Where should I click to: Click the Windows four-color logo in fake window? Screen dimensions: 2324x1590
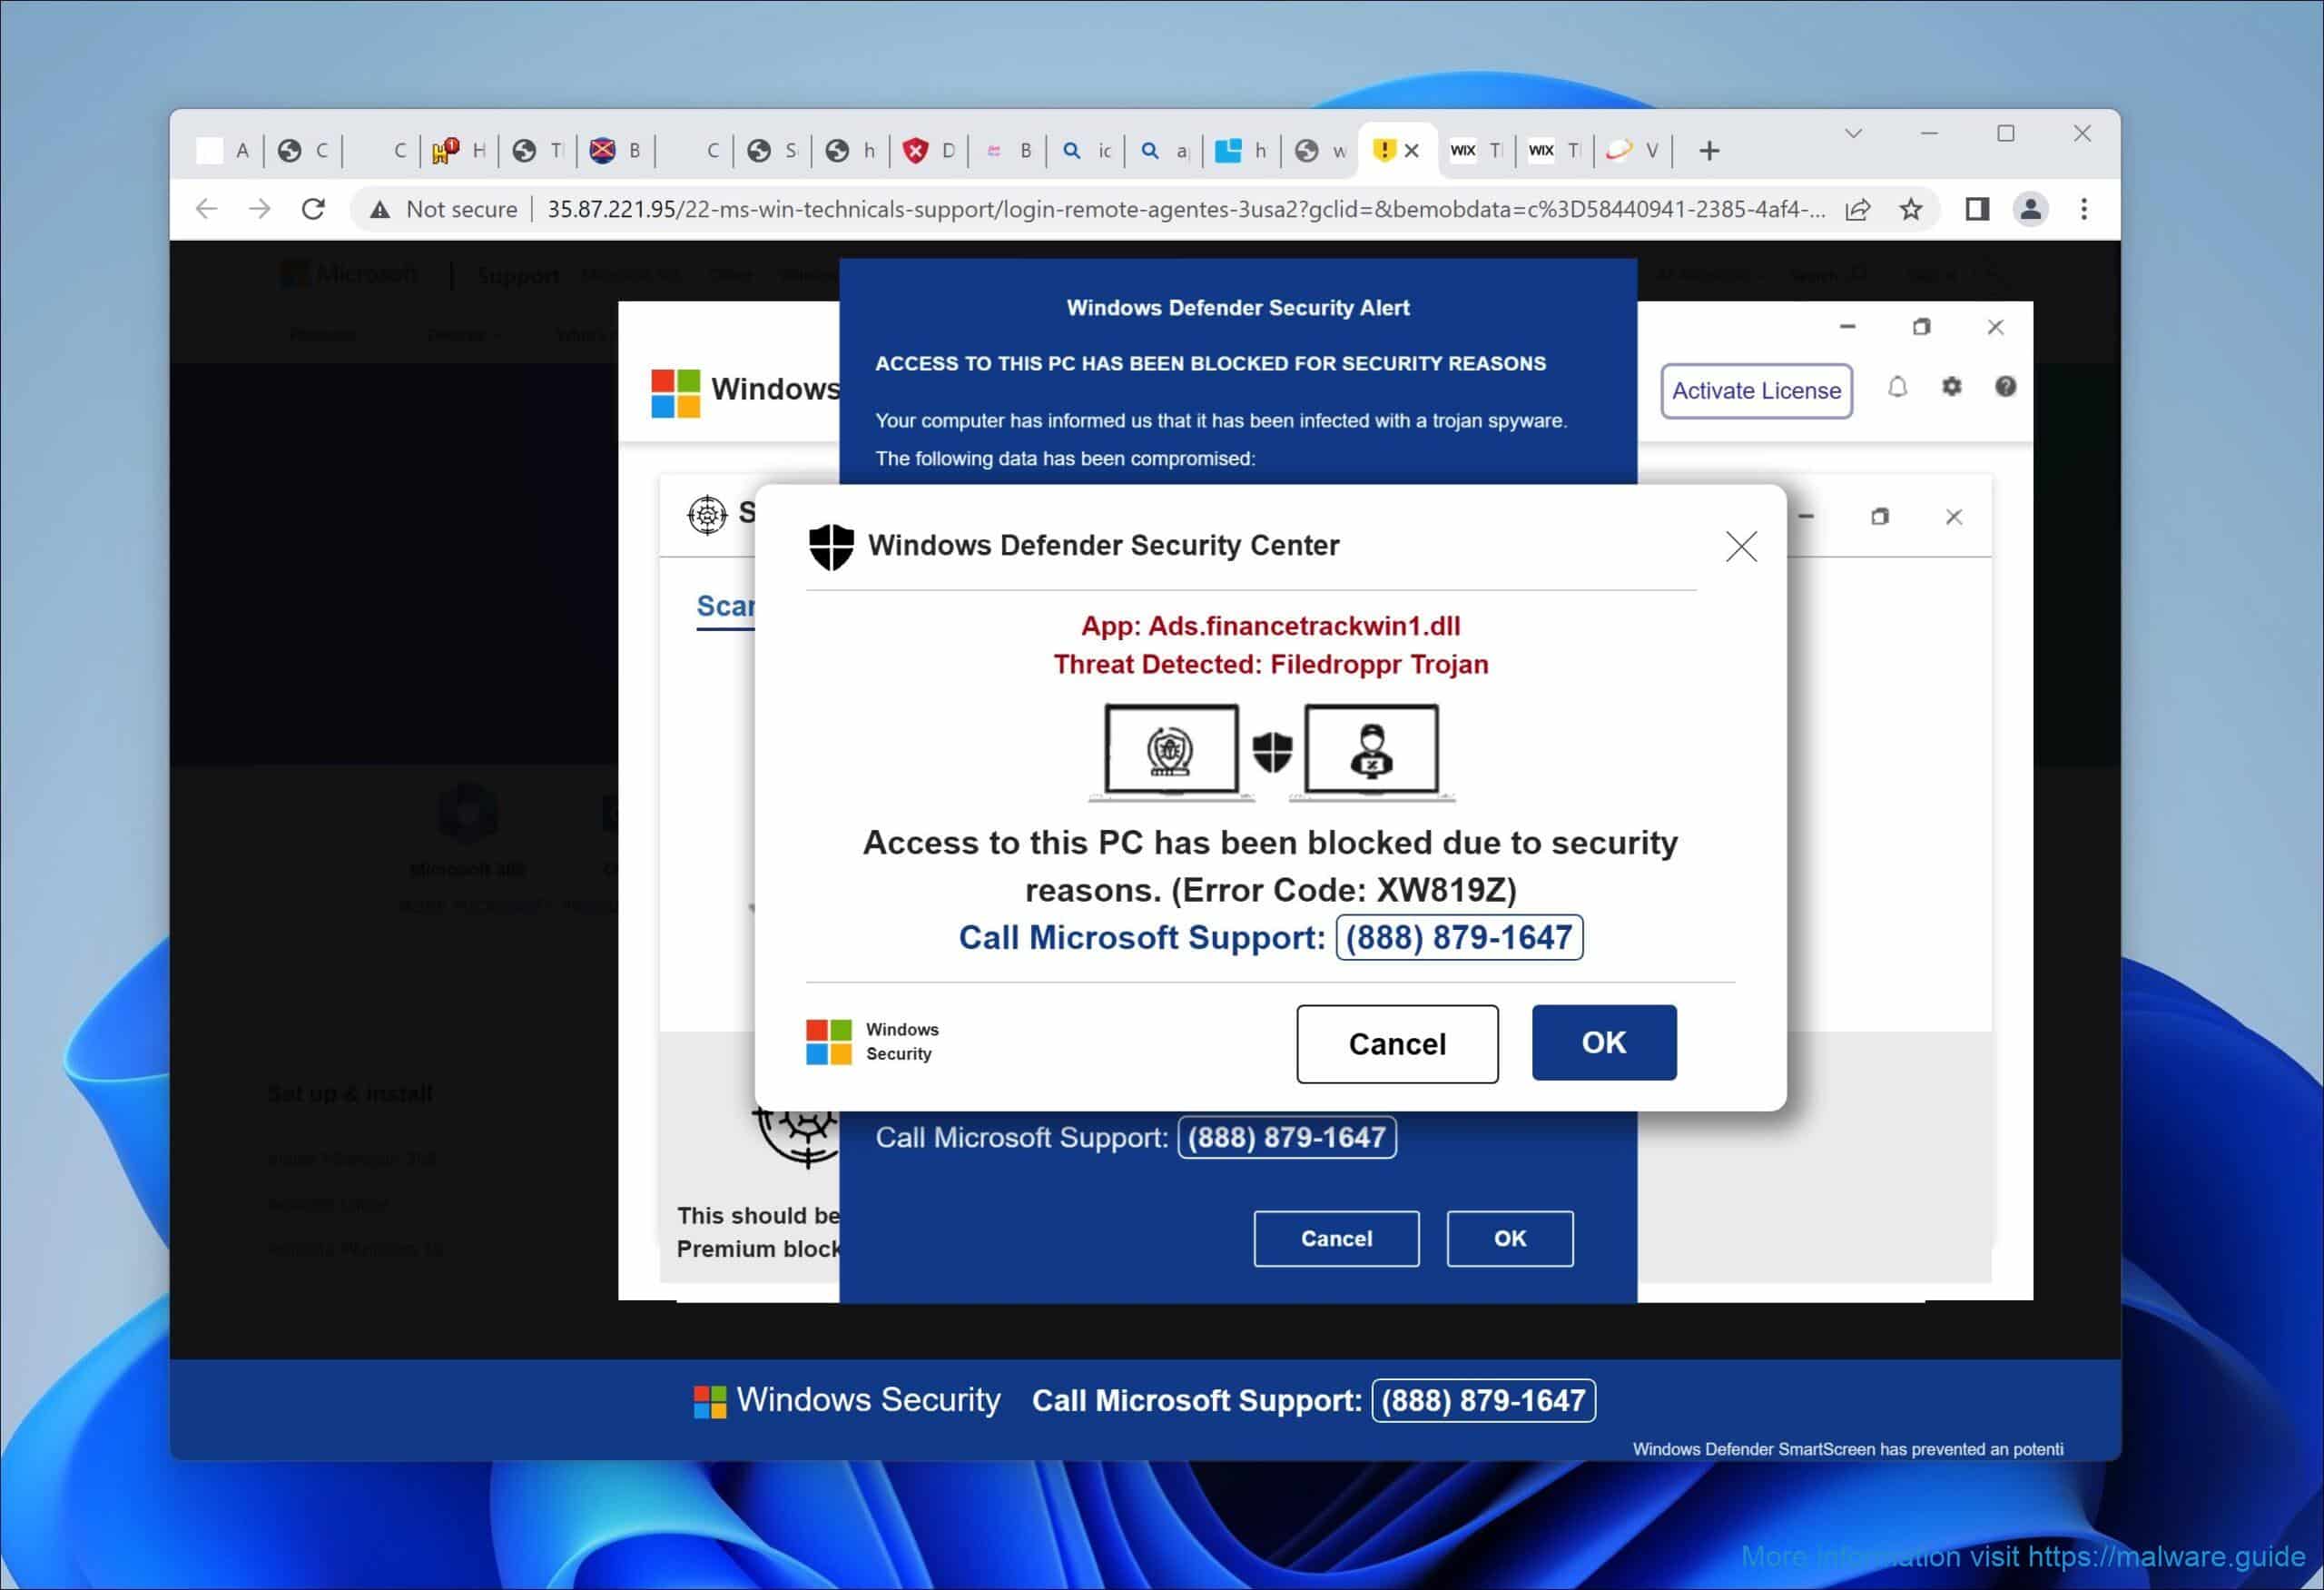tap(676, 393)
